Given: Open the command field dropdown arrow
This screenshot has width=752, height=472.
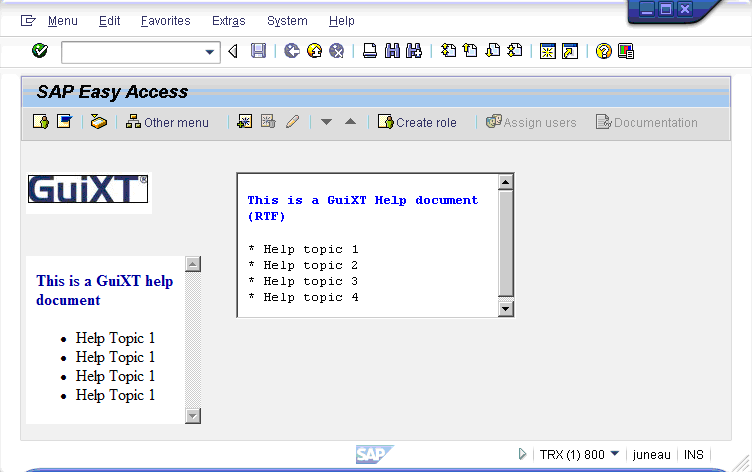Looking at the screenshot, I should coord(210,52).
